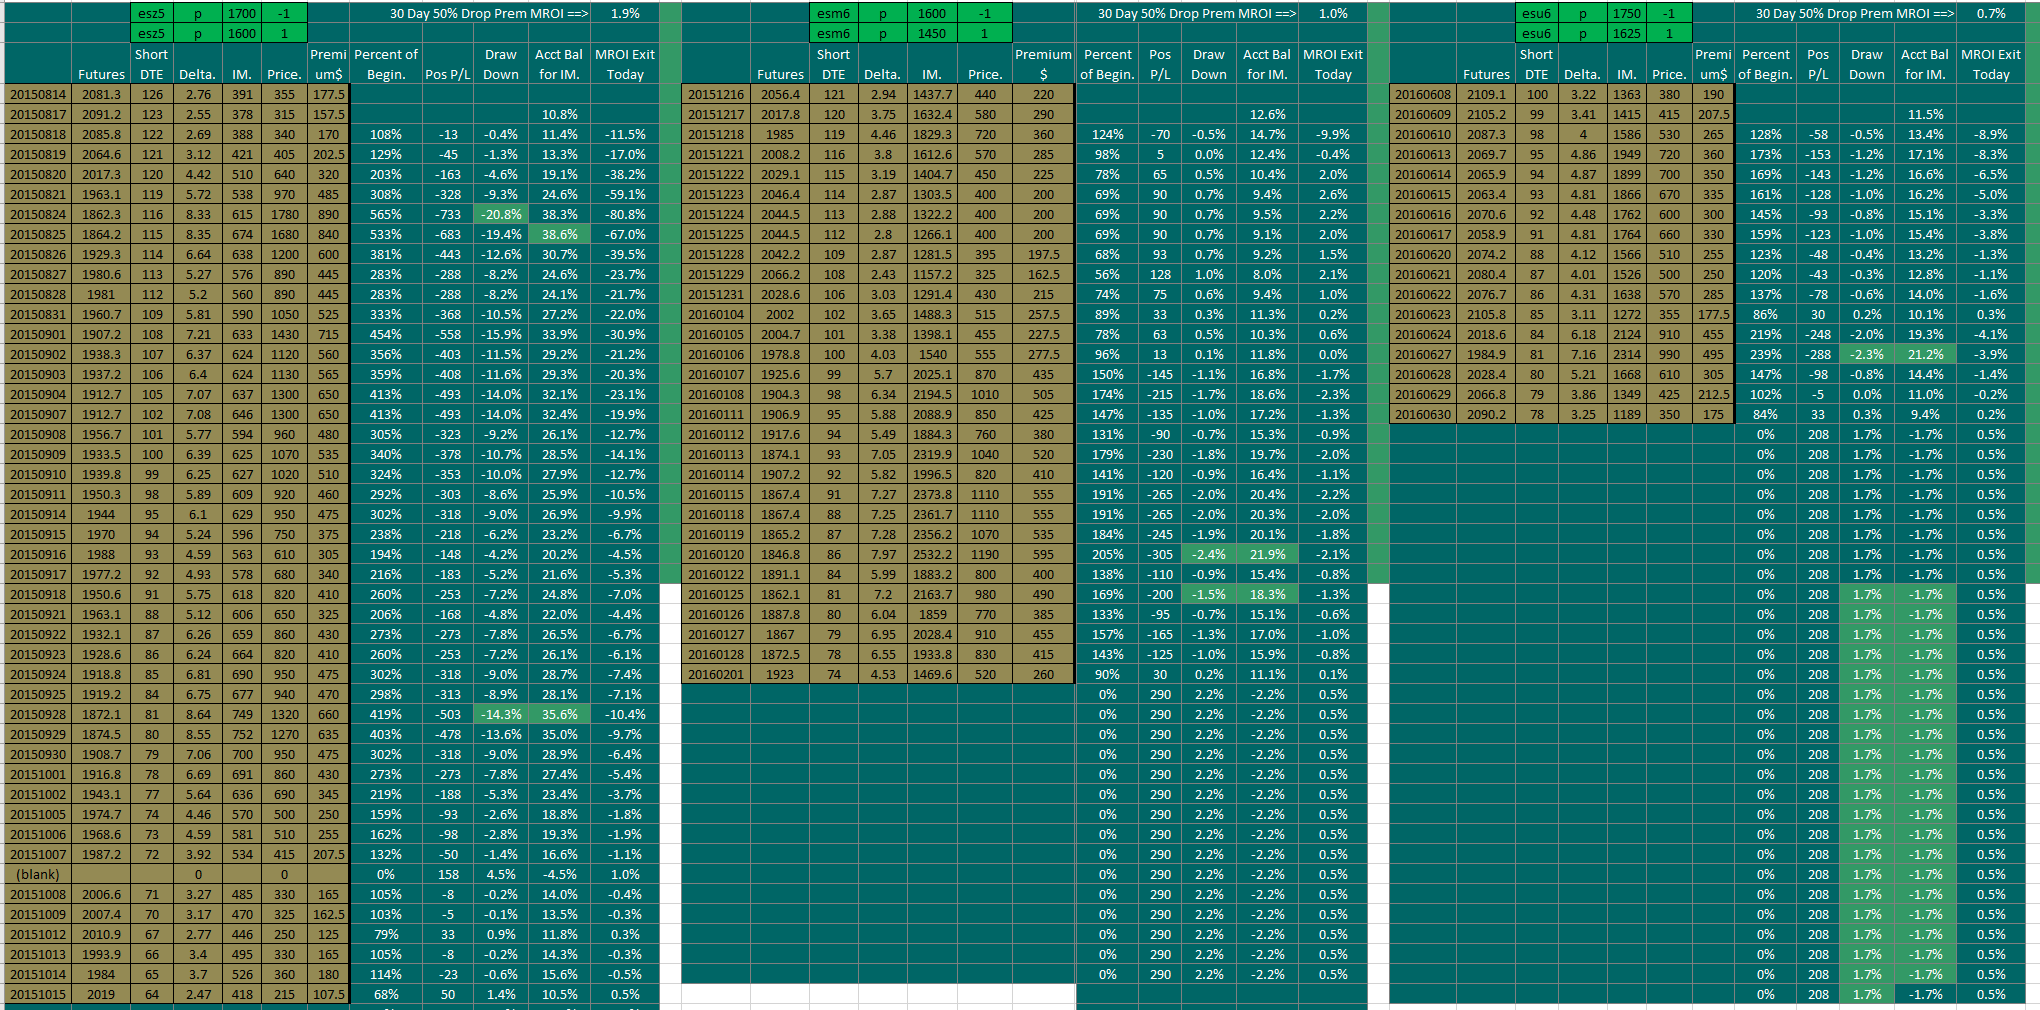
Task: Click the date cell 20151008
Action: click(38, 895)
